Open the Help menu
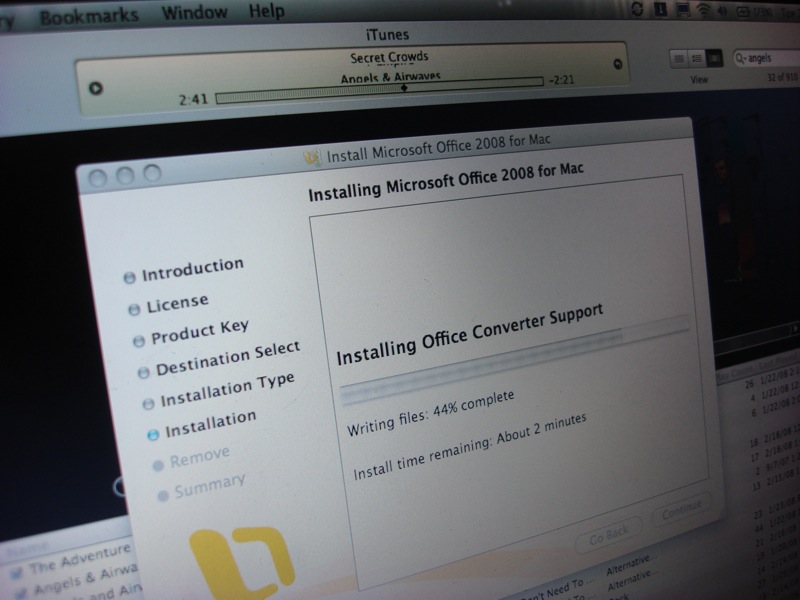Image resolution: width=800 pixels, height=600 pixels. point(266,10)
